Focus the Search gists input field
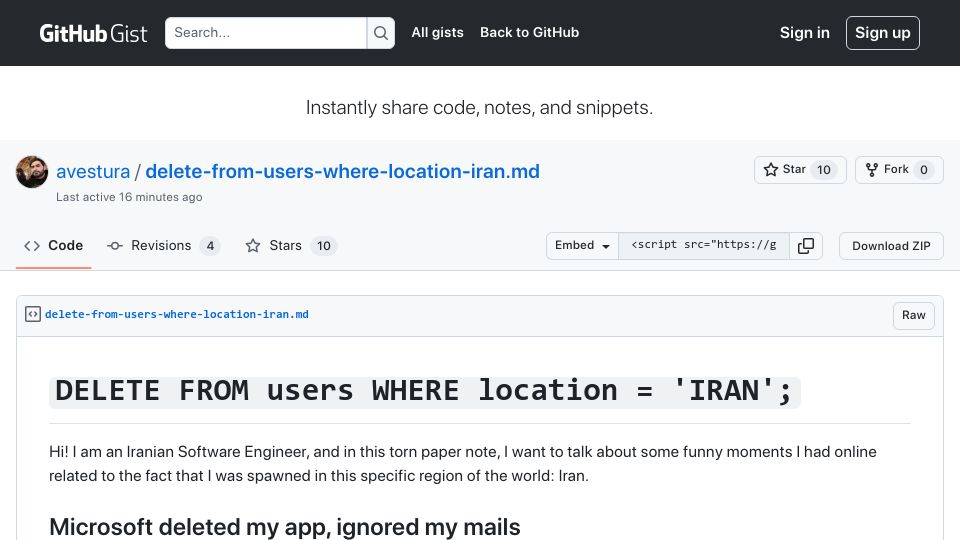Image resolution: width=960 pixels, height=540 pixels. pos(266,33)
